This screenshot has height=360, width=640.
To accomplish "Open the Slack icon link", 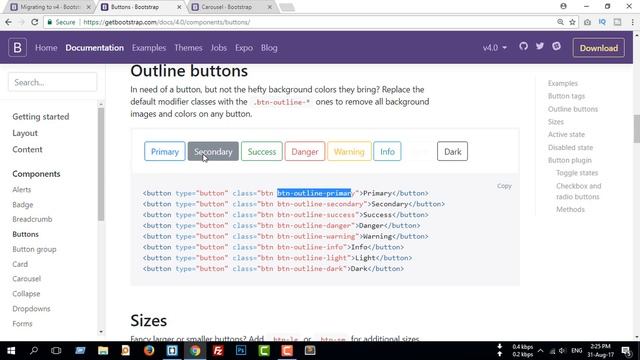I will pyautogui.click(x=556, y=47).
